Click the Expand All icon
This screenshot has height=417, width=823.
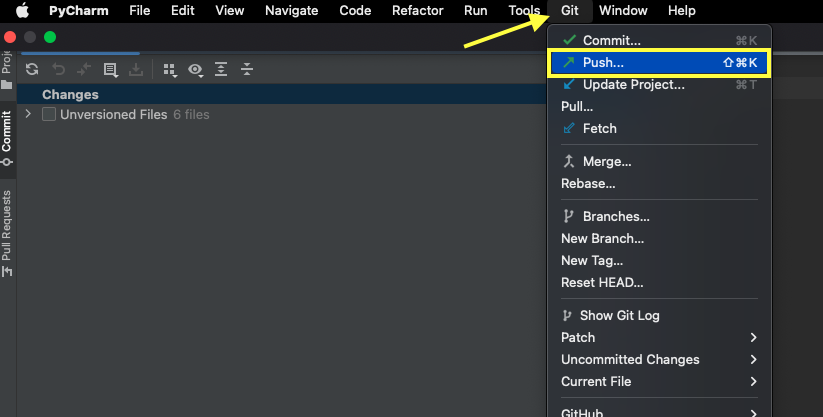point(221,69)
